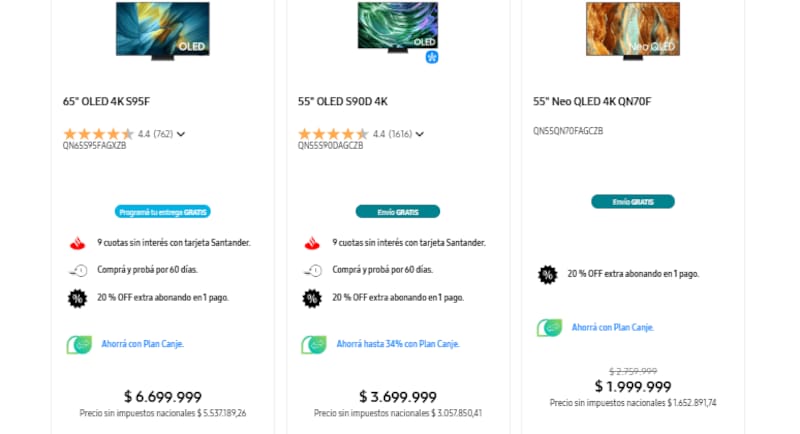Click 60-day trial icon under 65" OLED S95F
800x434 pixels.
coord(77,270)
